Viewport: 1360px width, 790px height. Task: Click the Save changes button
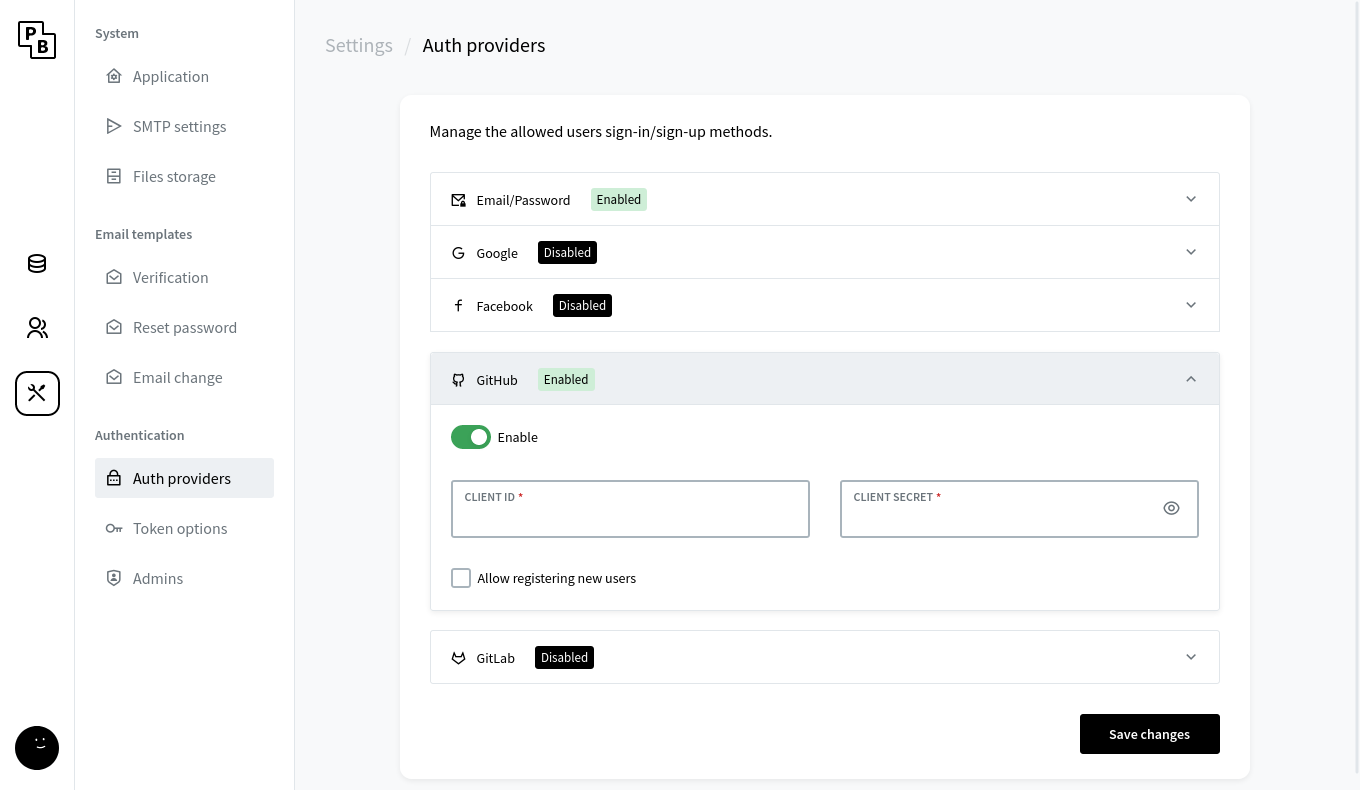(x=1149, y=734)
